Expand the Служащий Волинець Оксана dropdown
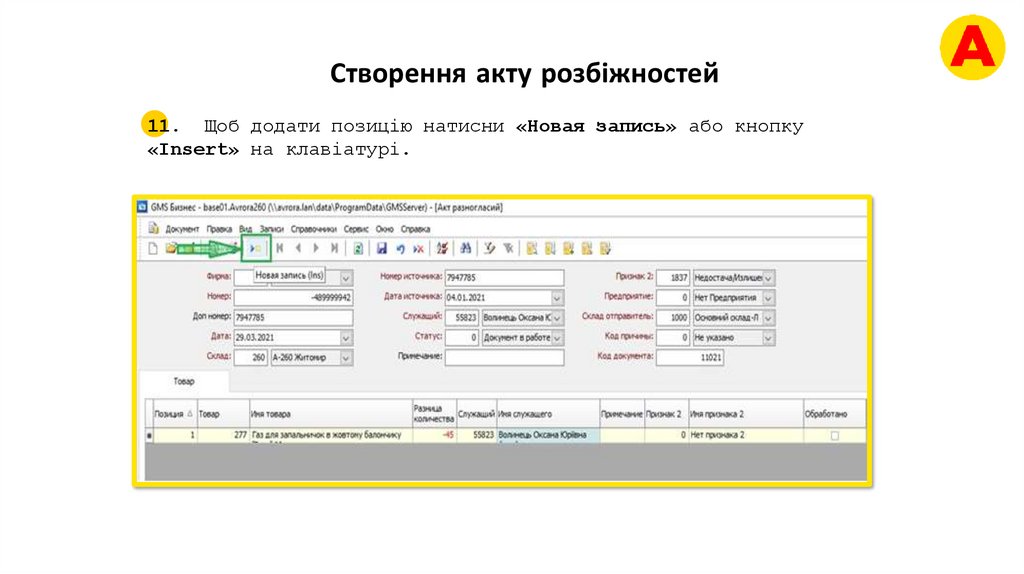The width and height of the screenshot is (1024, 574). tap(557, 317)
